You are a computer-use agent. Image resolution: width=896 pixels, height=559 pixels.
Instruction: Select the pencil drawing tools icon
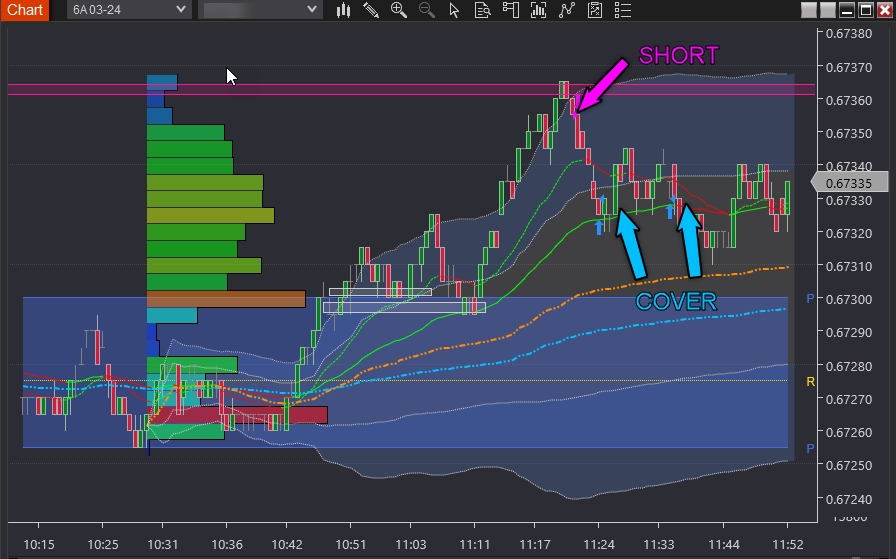tap(371, 10)
